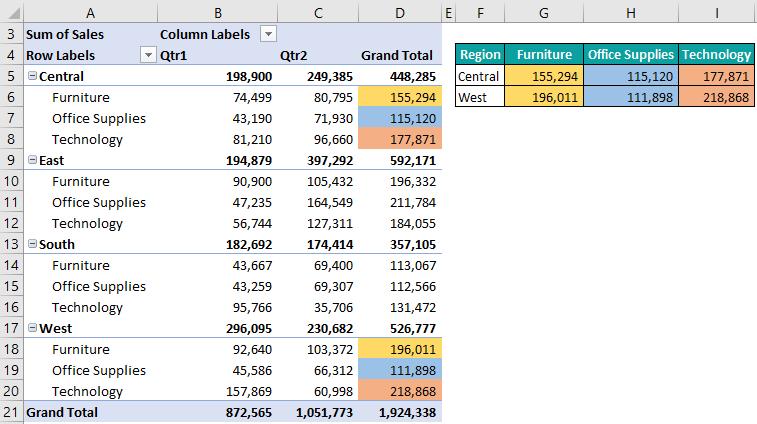Select column C header
The image size is (757, 424).
click(x=318, y=13)
